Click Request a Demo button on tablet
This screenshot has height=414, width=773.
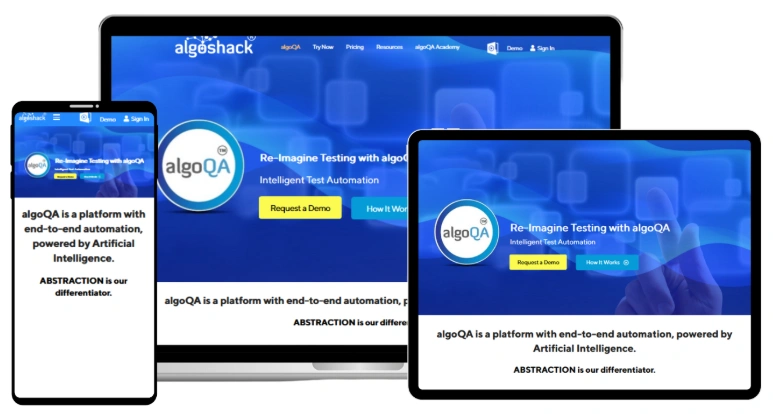(538, 262)
